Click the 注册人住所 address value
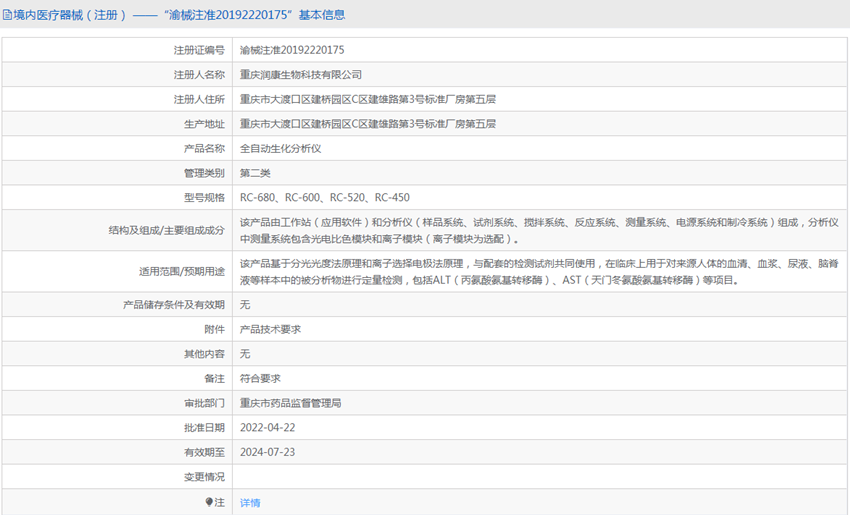The height and width of the screenshot is (515, 850). [x=367, y=99]
